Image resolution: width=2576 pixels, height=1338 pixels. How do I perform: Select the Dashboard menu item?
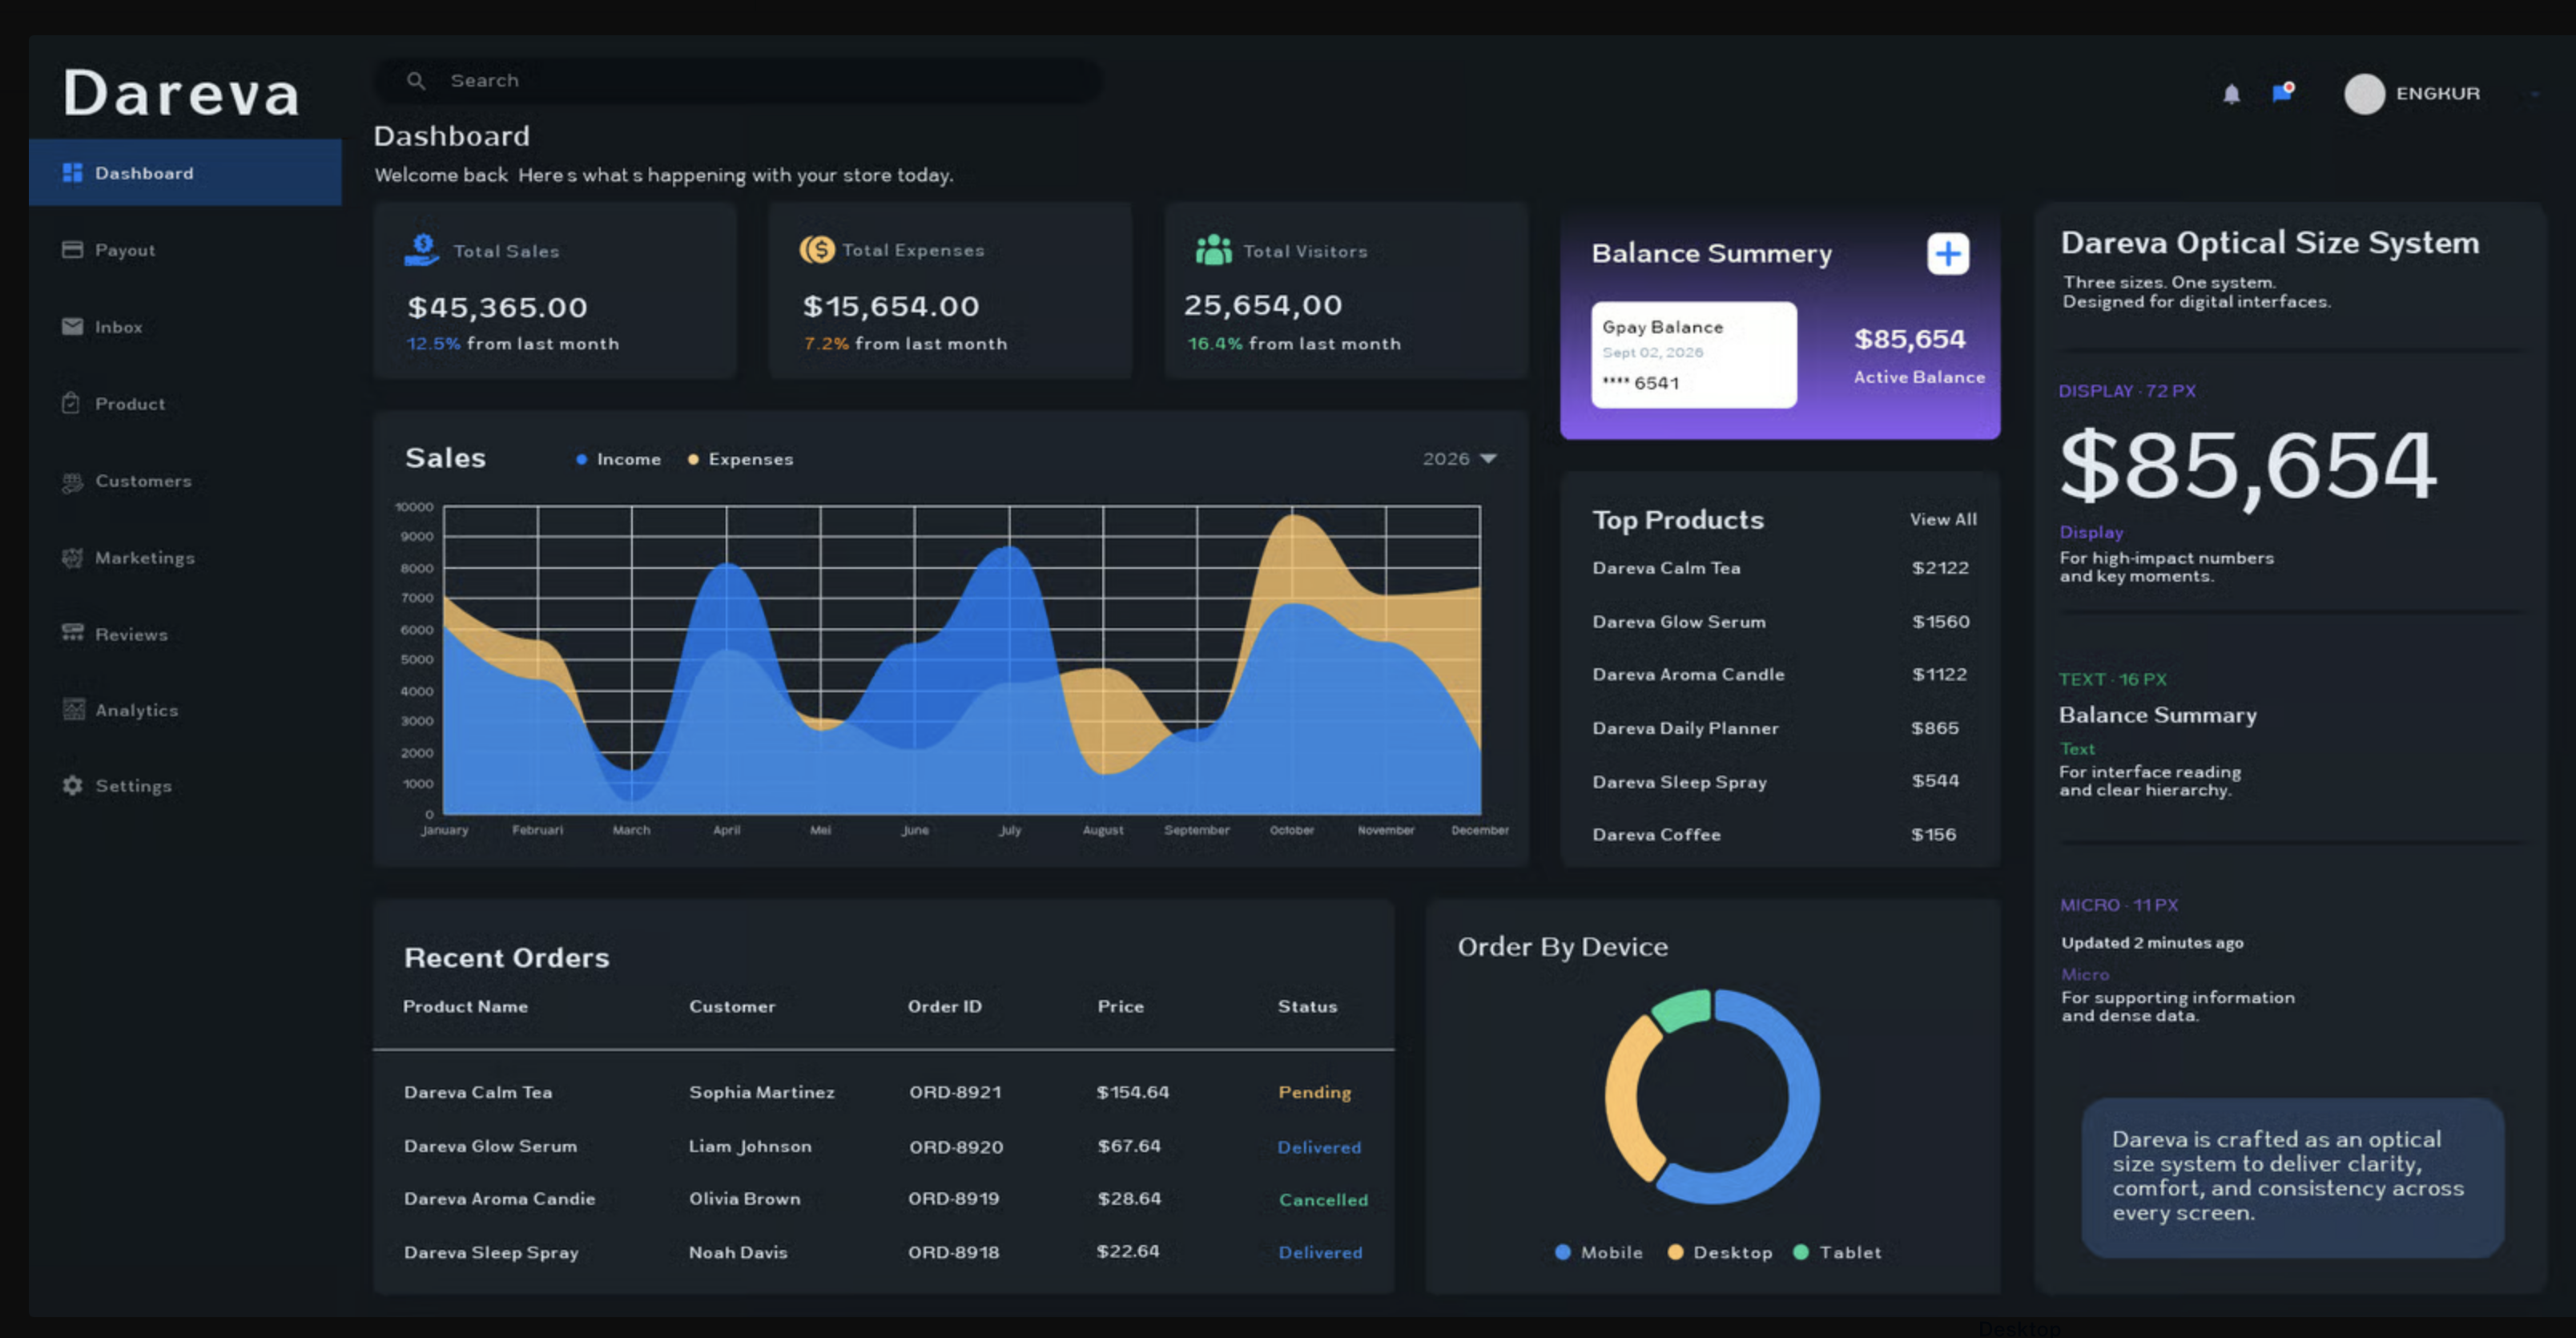click(x=185, y=173)
